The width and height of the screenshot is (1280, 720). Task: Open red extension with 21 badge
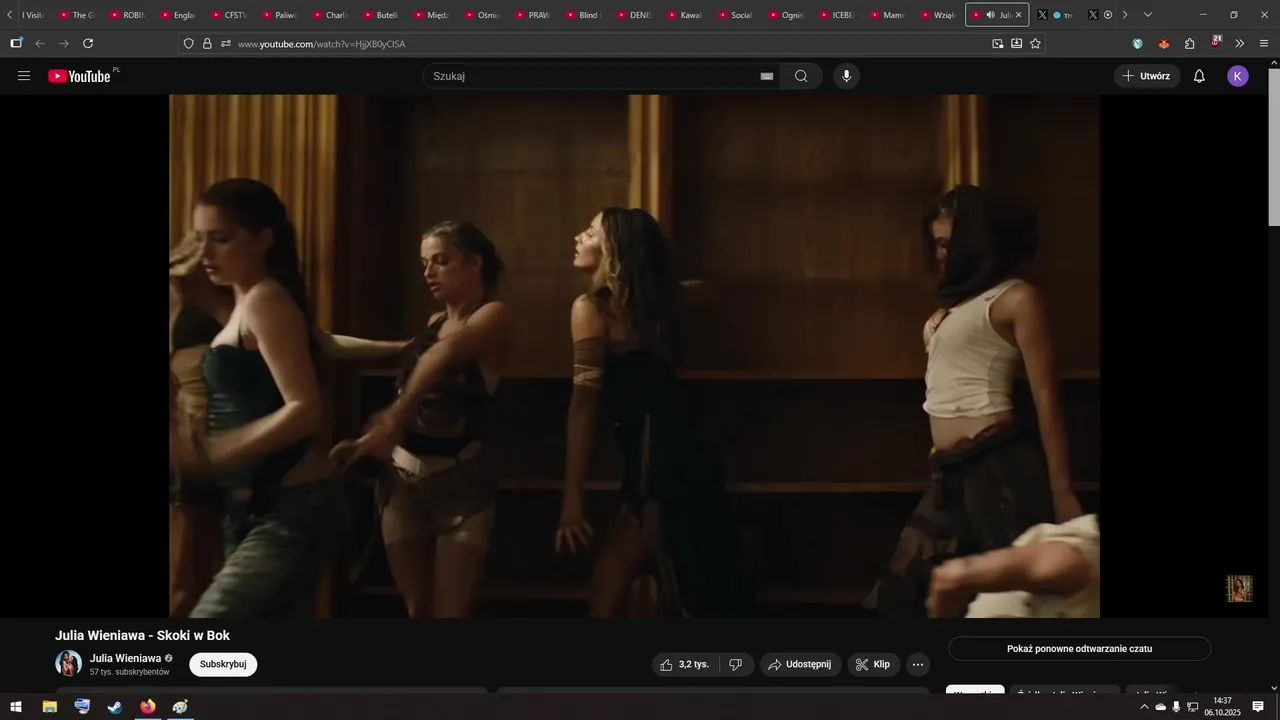(x=1215, y=43)
